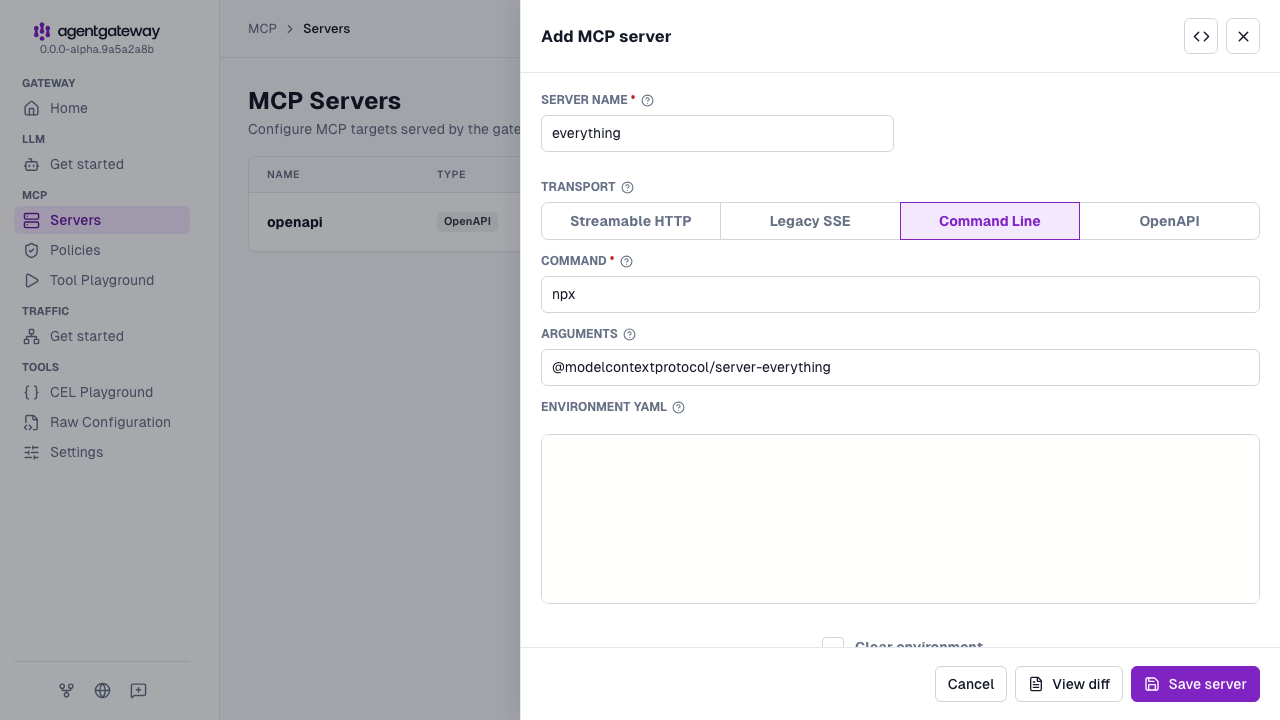Open Get started under Traffic
1280x720 pixels.
click(102, 336)
